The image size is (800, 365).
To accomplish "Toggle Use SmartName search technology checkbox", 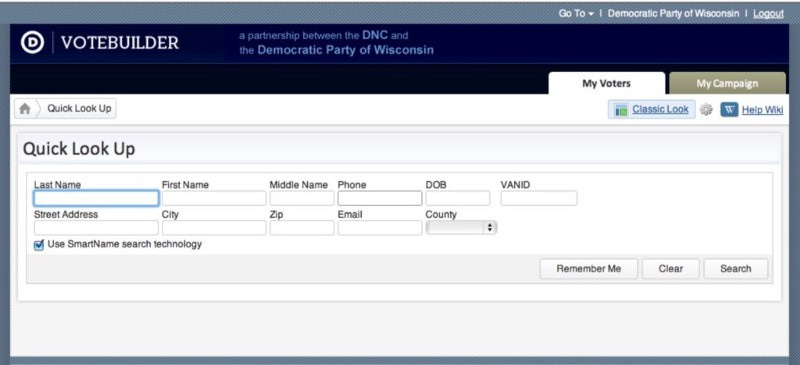I will click(39, 246).
